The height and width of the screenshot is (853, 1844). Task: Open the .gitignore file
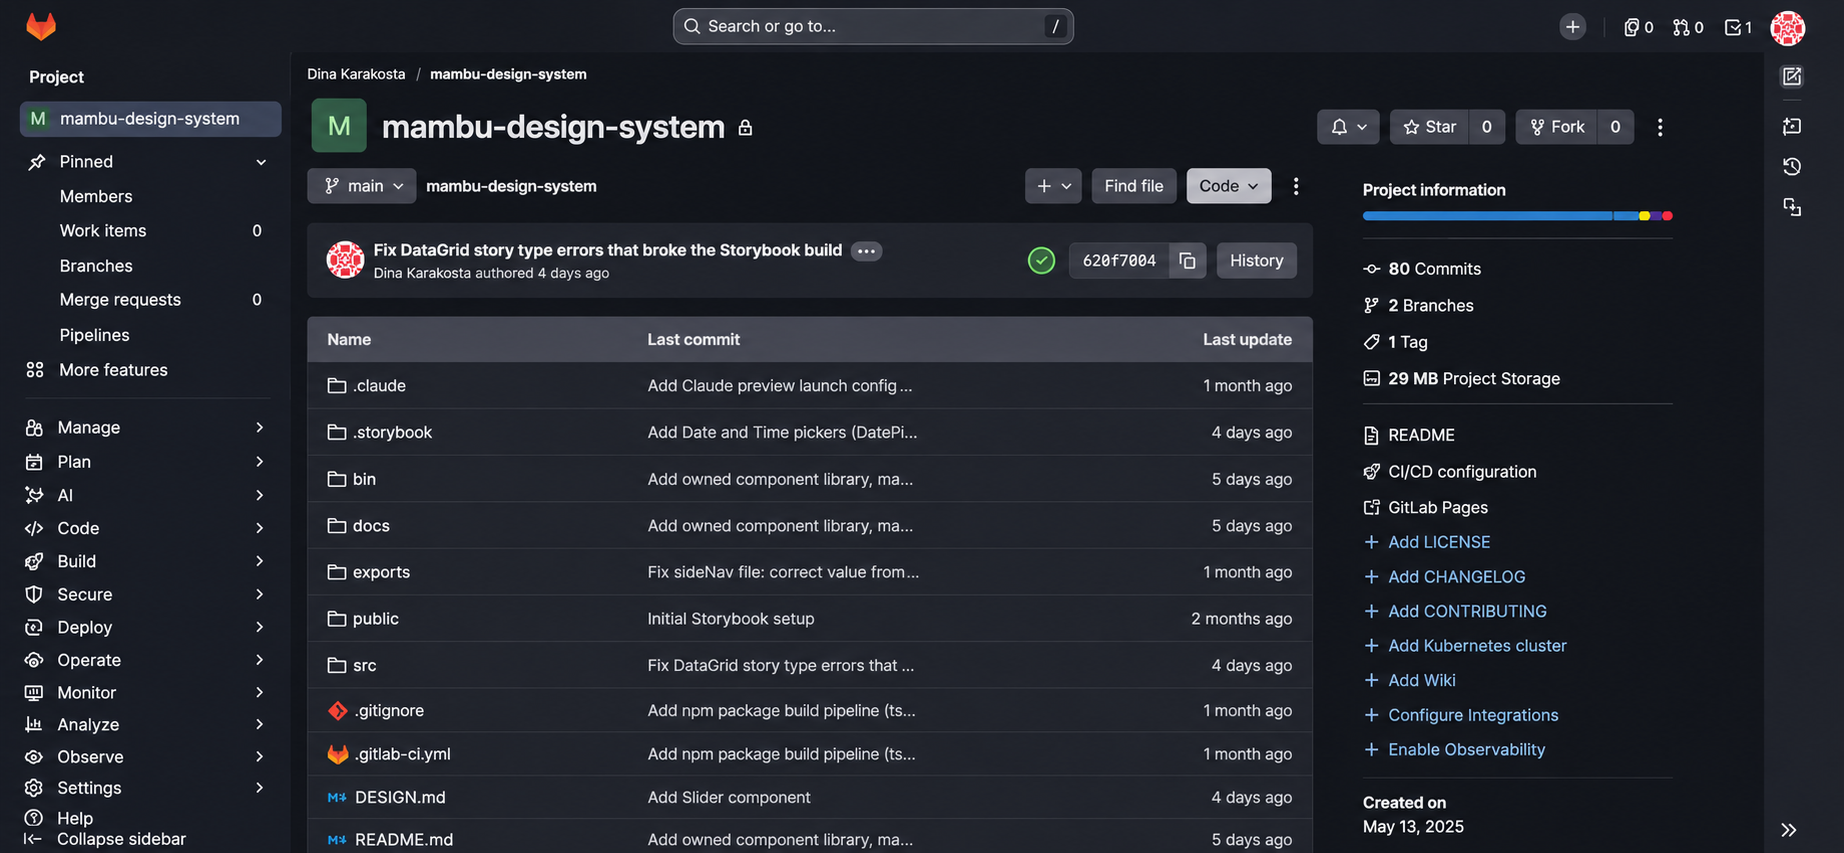click(389, 711)
